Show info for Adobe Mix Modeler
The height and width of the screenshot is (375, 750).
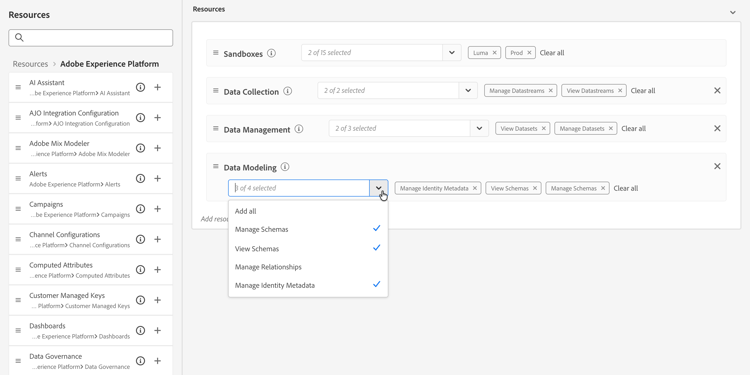point(140,148)
